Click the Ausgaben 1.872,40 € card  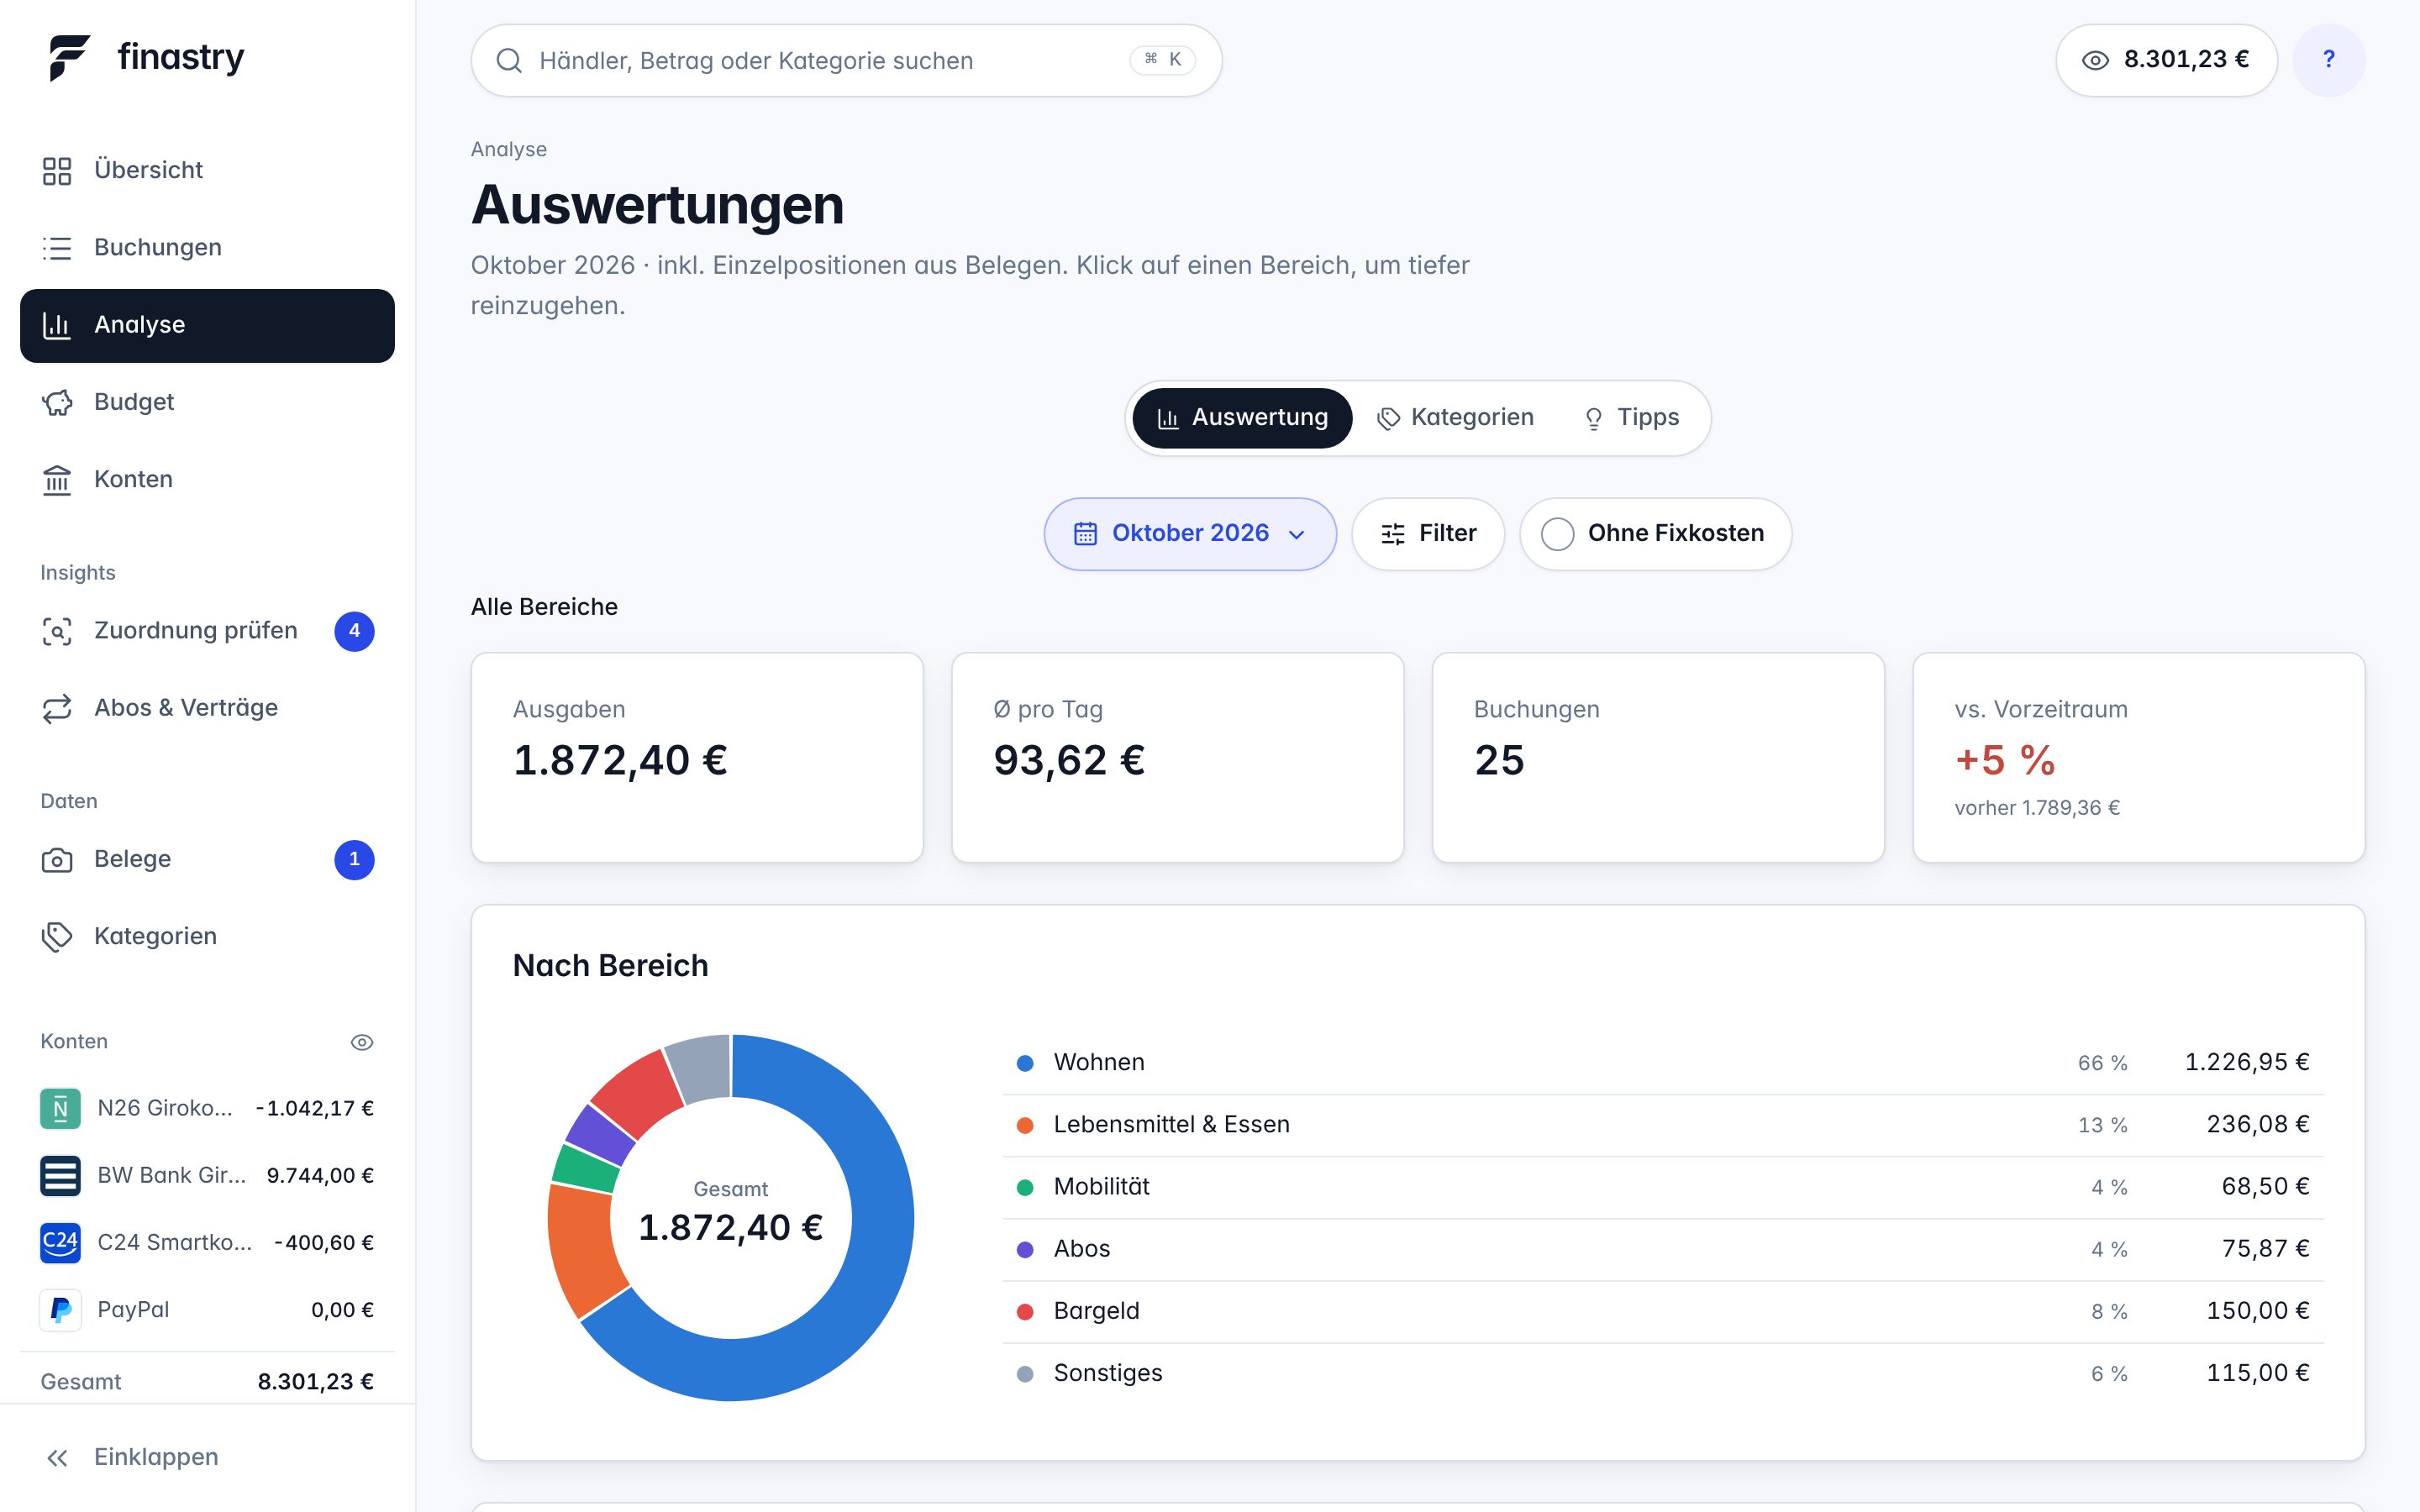(697, 758)
